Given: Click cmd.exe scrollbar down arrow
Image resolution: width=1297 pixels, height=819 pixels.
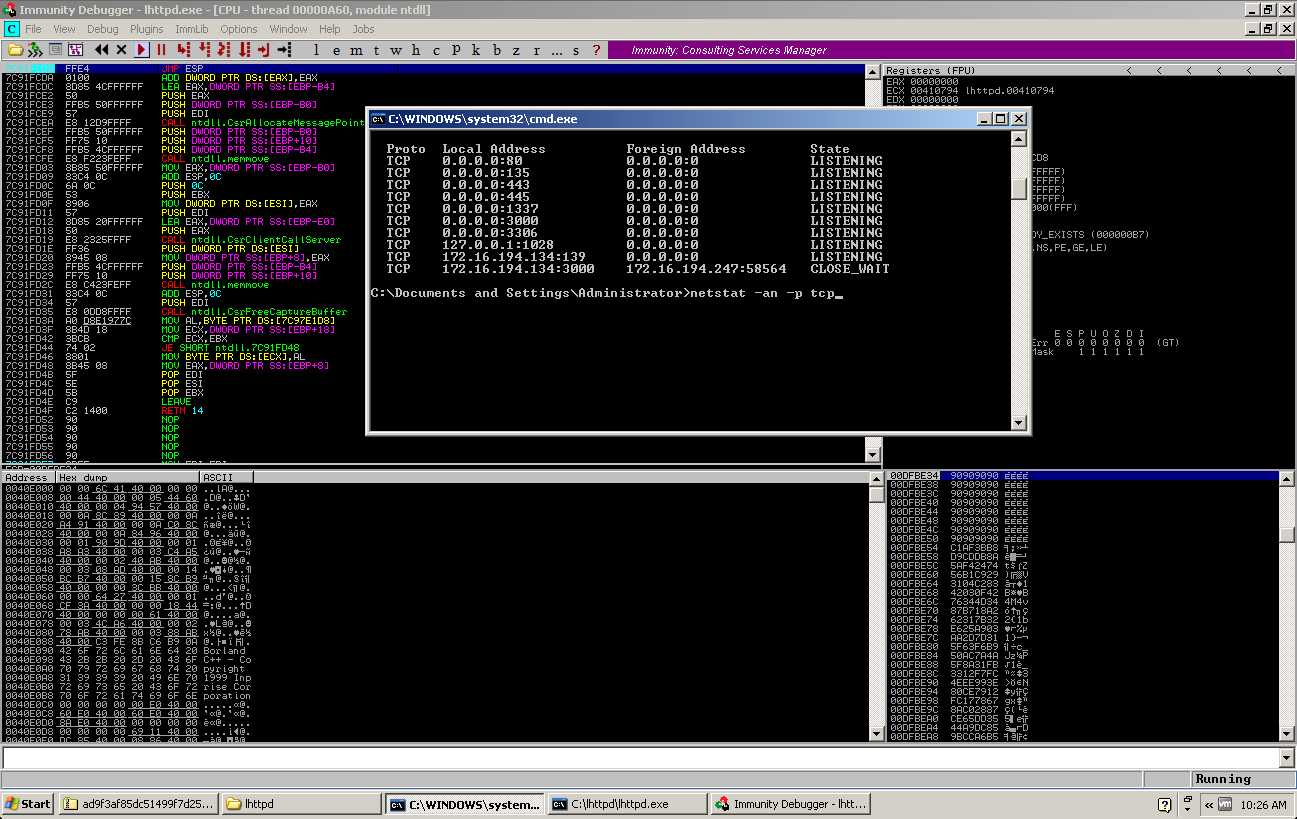Looking at the screenshot, I should click(x=1019, y=424).
